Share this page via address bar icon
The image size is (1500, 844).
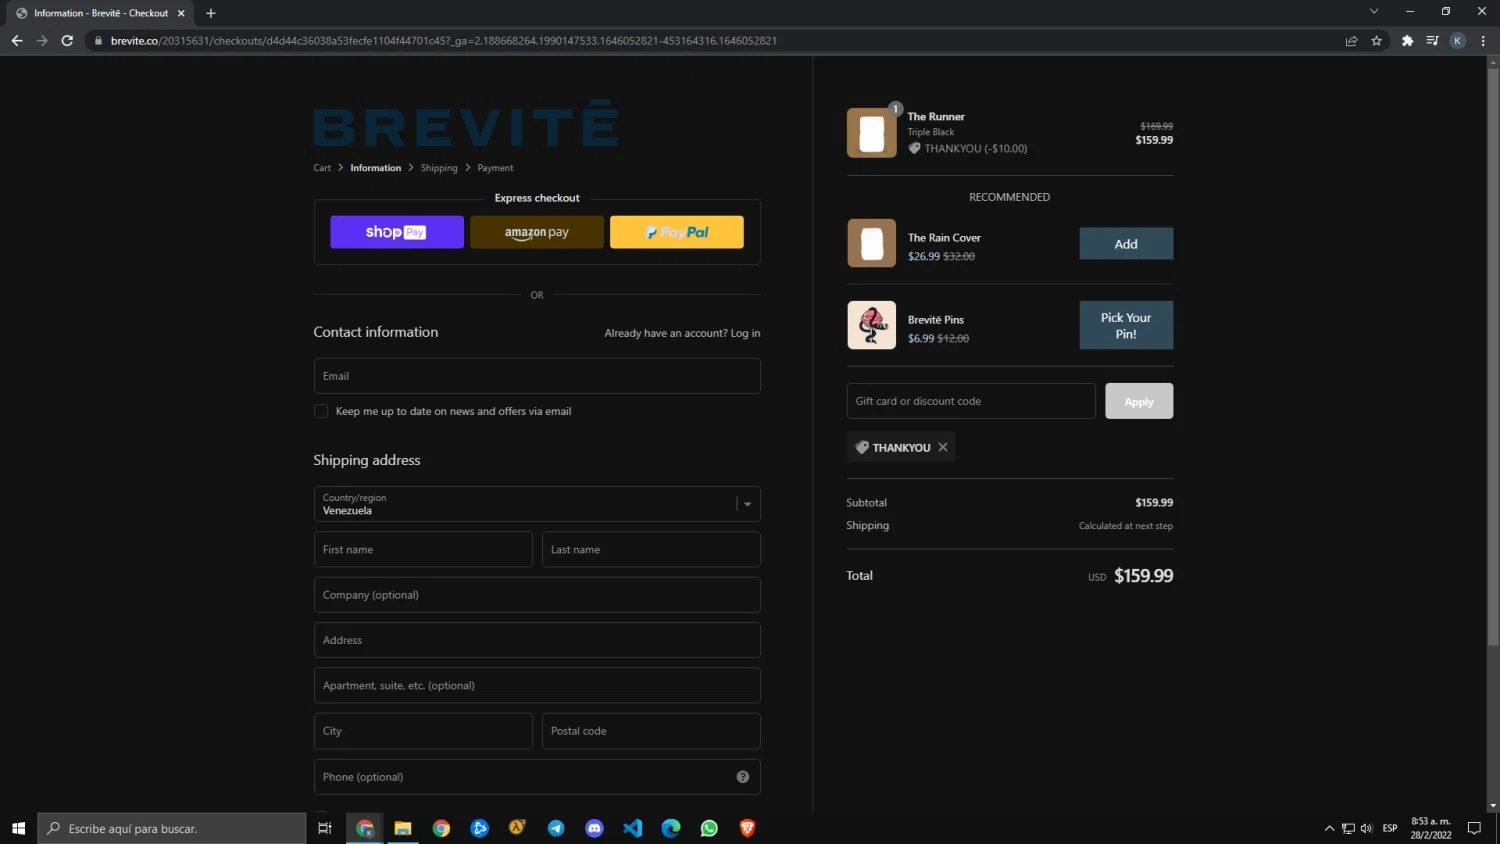pos(1351,41)
